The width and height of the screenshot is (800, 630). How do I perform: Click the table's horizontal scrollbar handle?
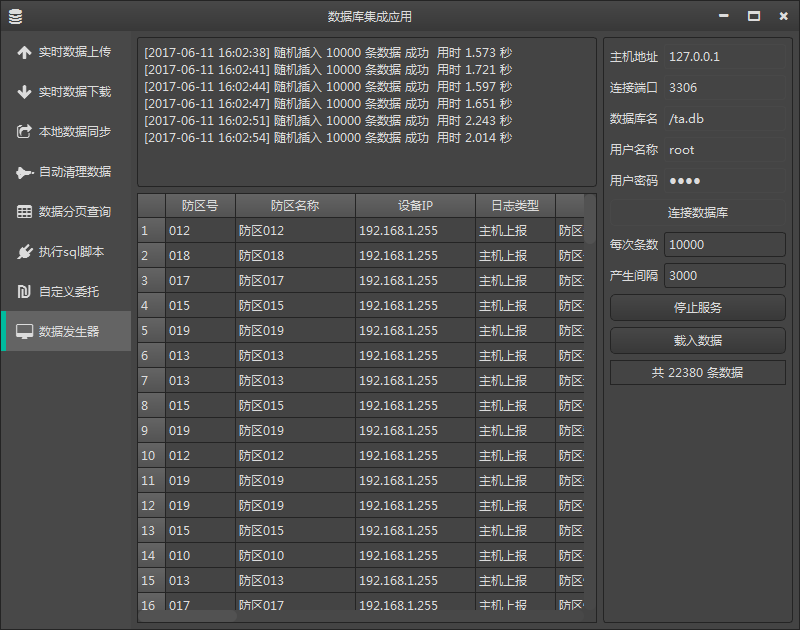tap(187, 616)
